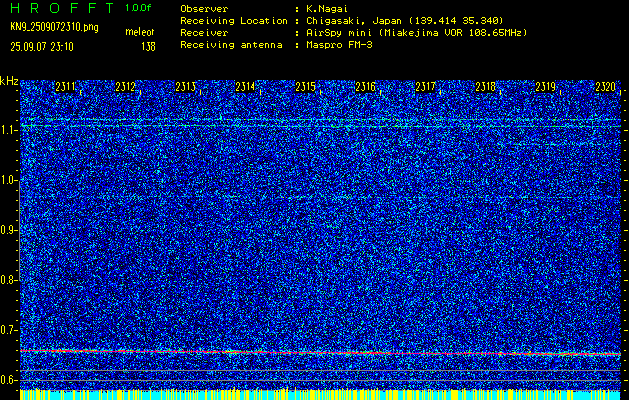
Task: Click the 0.8 frequency axis label
Action: tap(9, 280)
